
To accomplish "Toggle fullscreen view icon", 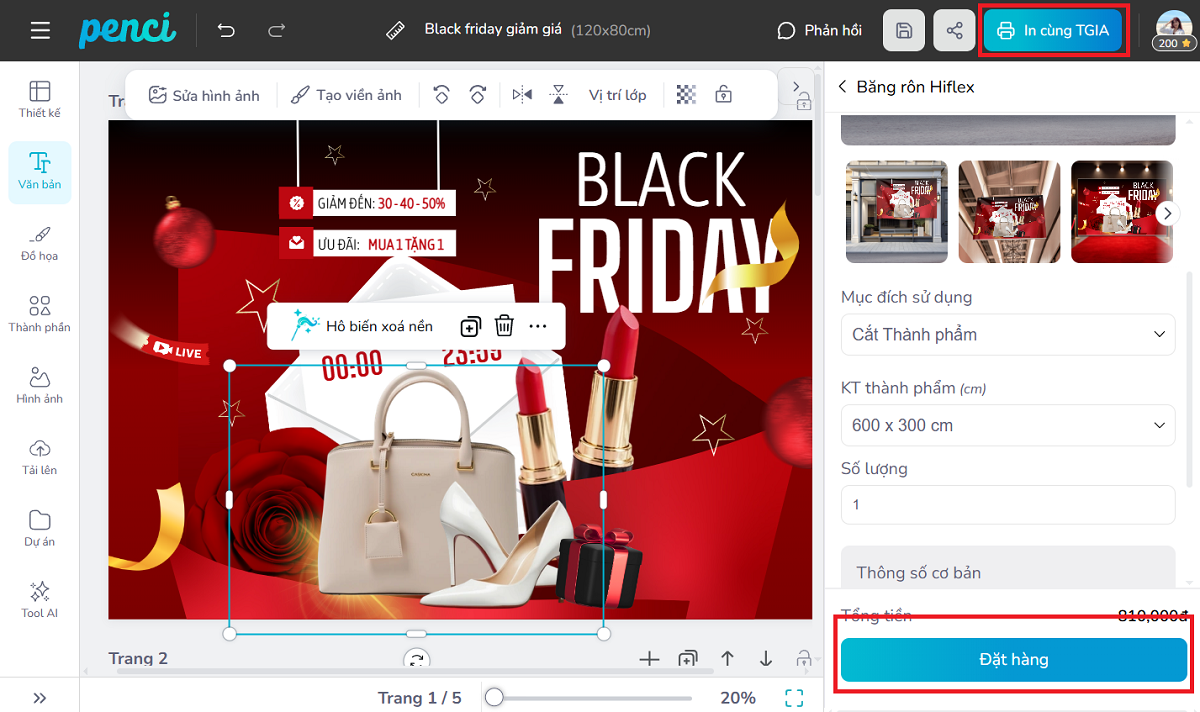I will tap(794, 698).
